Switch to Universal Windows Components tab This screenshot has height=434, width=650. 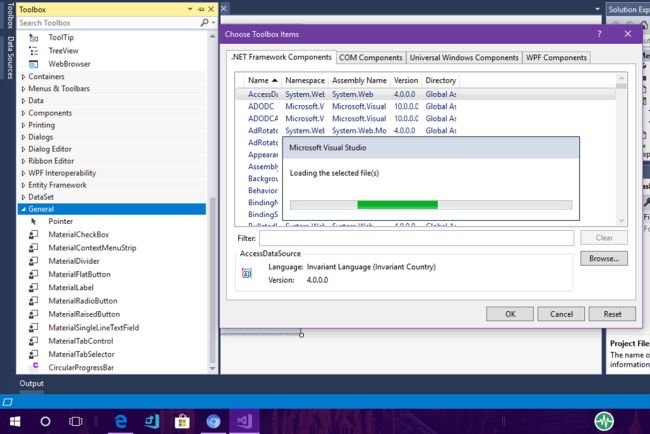[x=464, y=58]
